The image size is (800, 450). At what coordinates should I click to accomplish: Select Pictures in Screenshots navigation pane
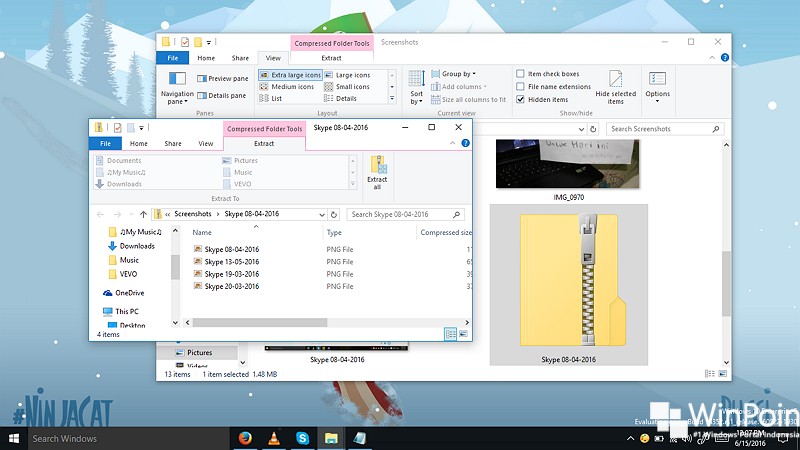point(194,353)
